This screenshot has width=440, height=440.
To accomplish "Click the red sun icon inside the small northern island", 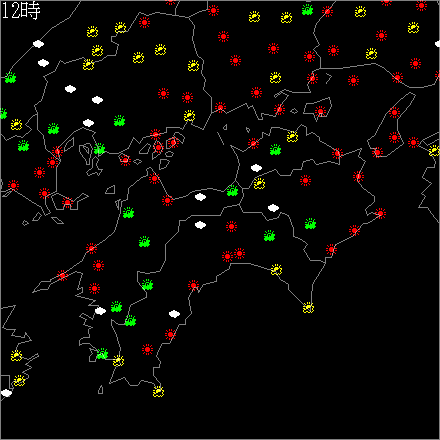I will pos(320,111).
